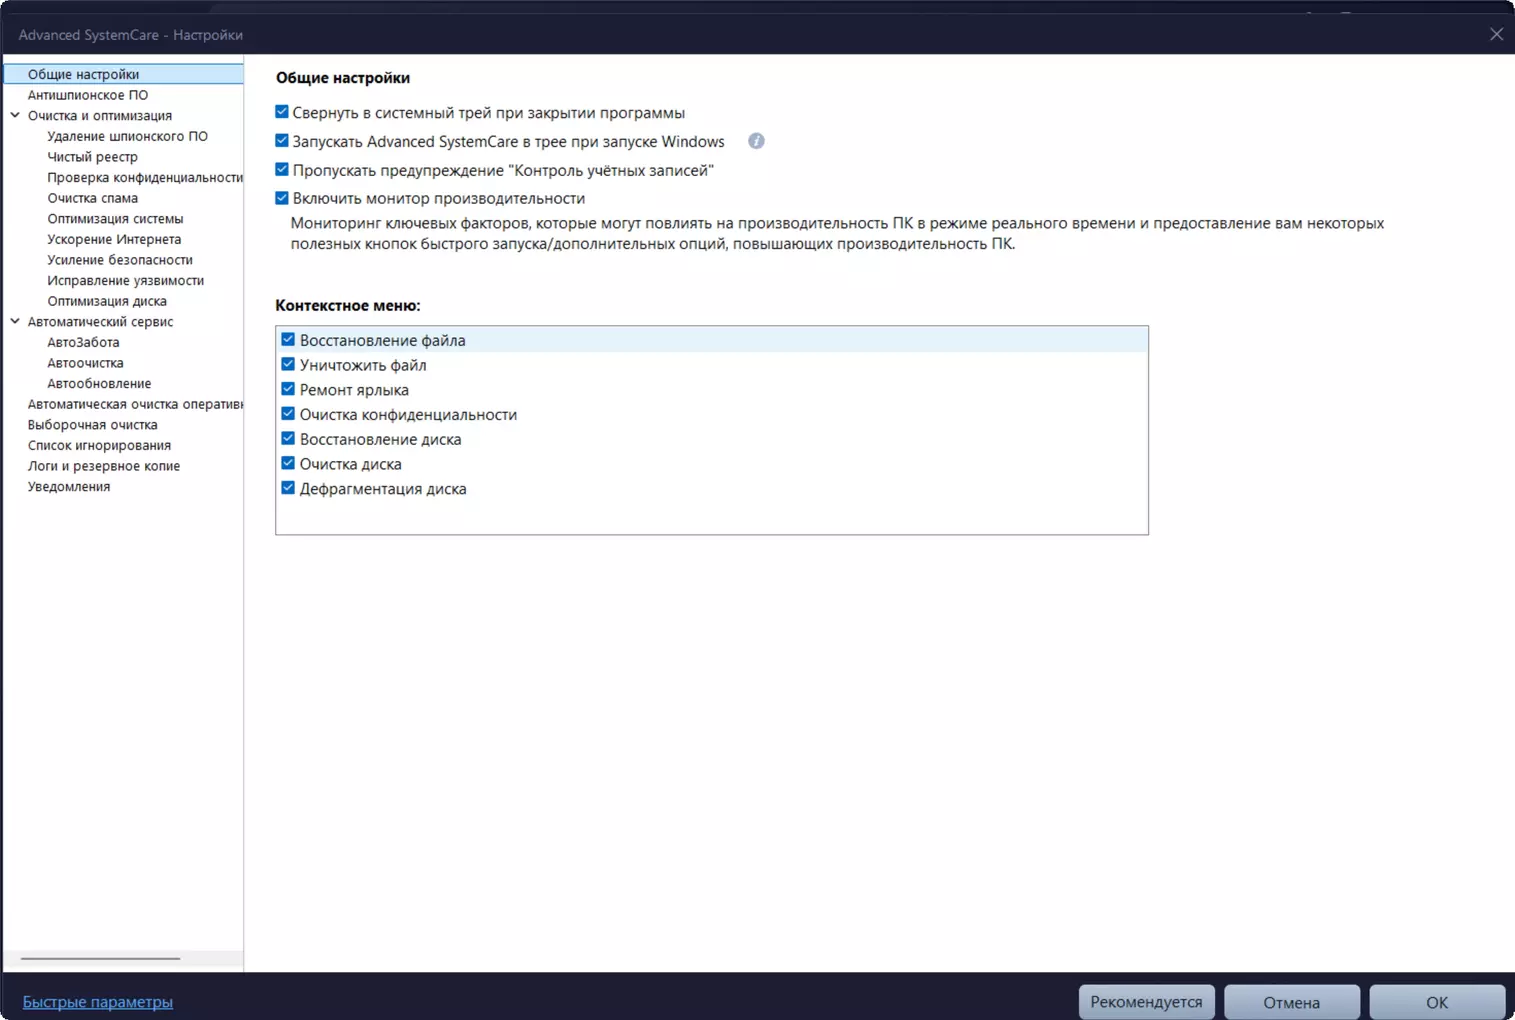Select Исправление уязвимости in sidebar

pos(126,280)
